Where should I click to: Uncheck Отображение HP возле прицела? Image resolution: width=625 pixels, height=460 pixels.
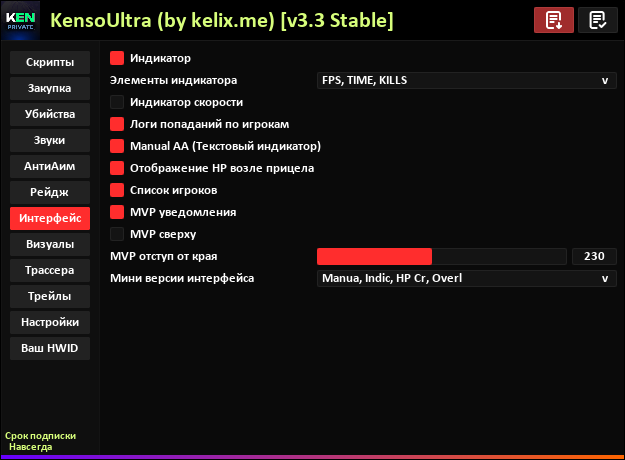tap(117, 168)
